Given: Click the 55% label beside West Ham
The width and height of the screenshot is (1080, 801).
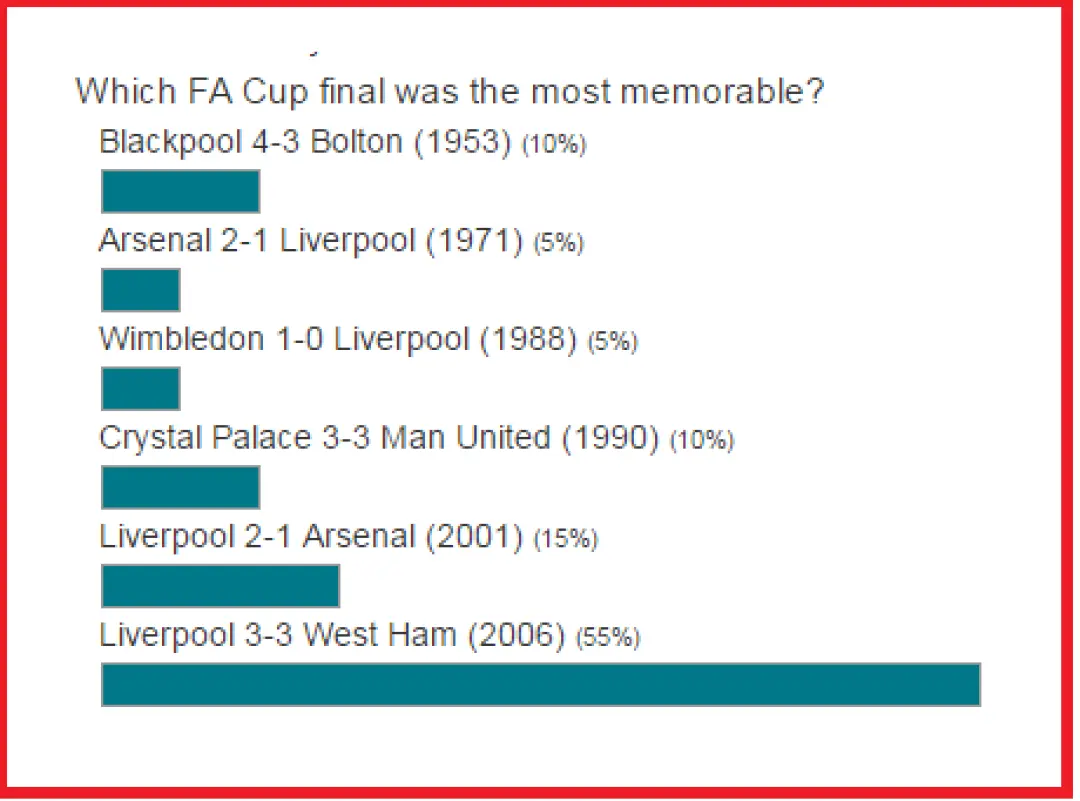Looking at the screenshot, I should point(608,637).
